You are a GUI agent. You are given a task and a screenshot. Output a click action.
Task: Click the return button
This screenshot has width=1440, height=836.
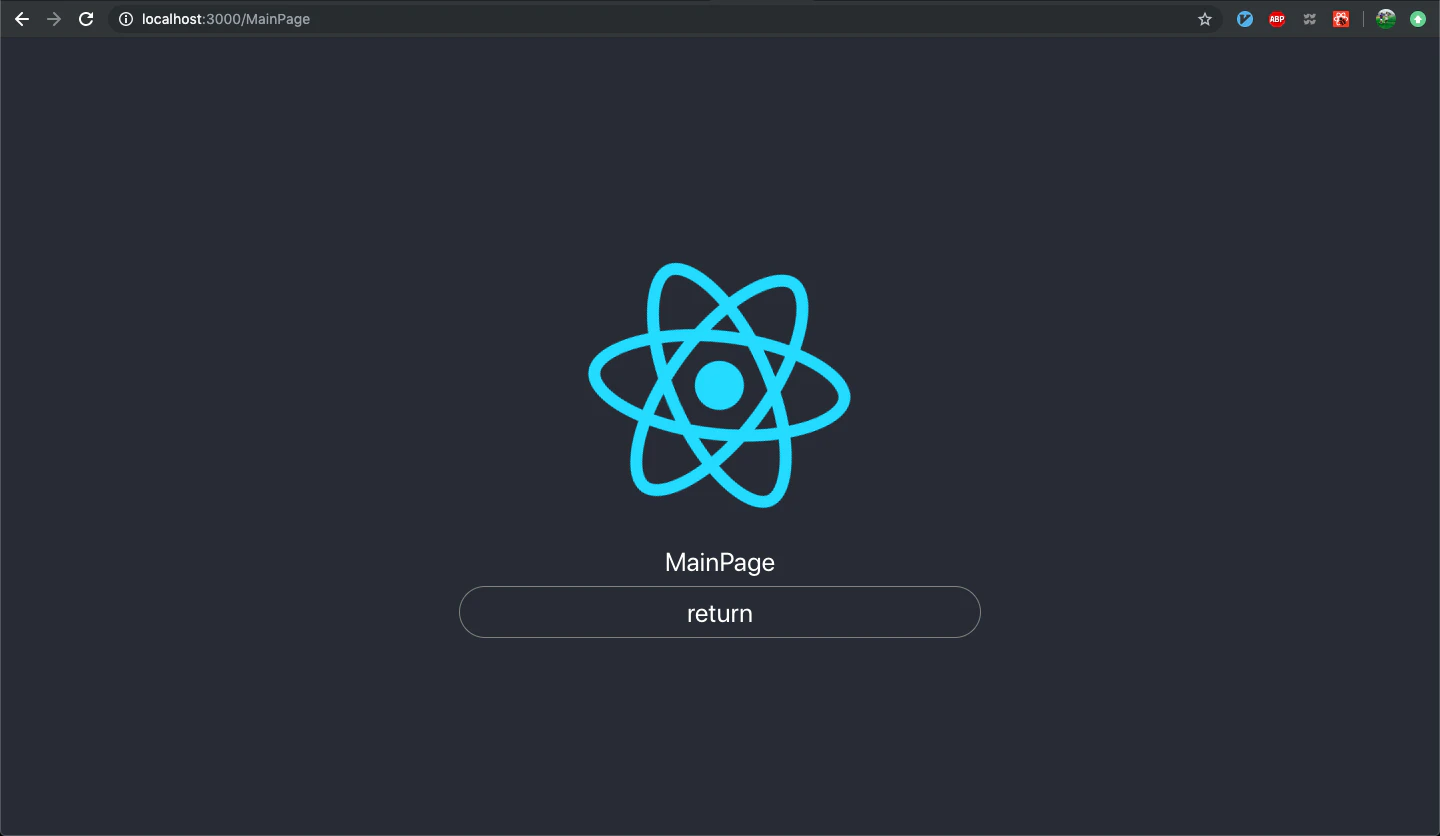(720, 612)
